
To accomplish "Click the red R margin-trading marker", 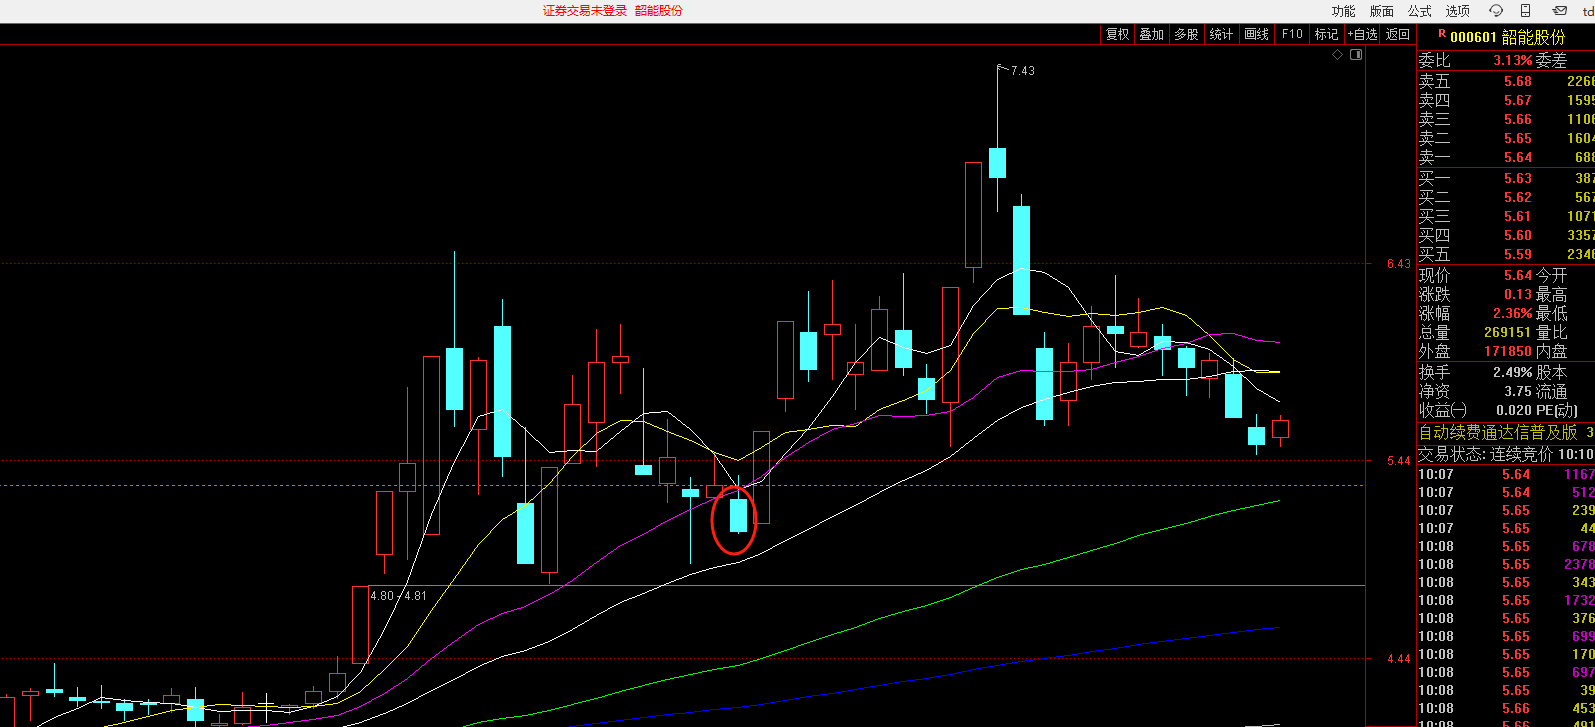I will [x=1441, y=36].
